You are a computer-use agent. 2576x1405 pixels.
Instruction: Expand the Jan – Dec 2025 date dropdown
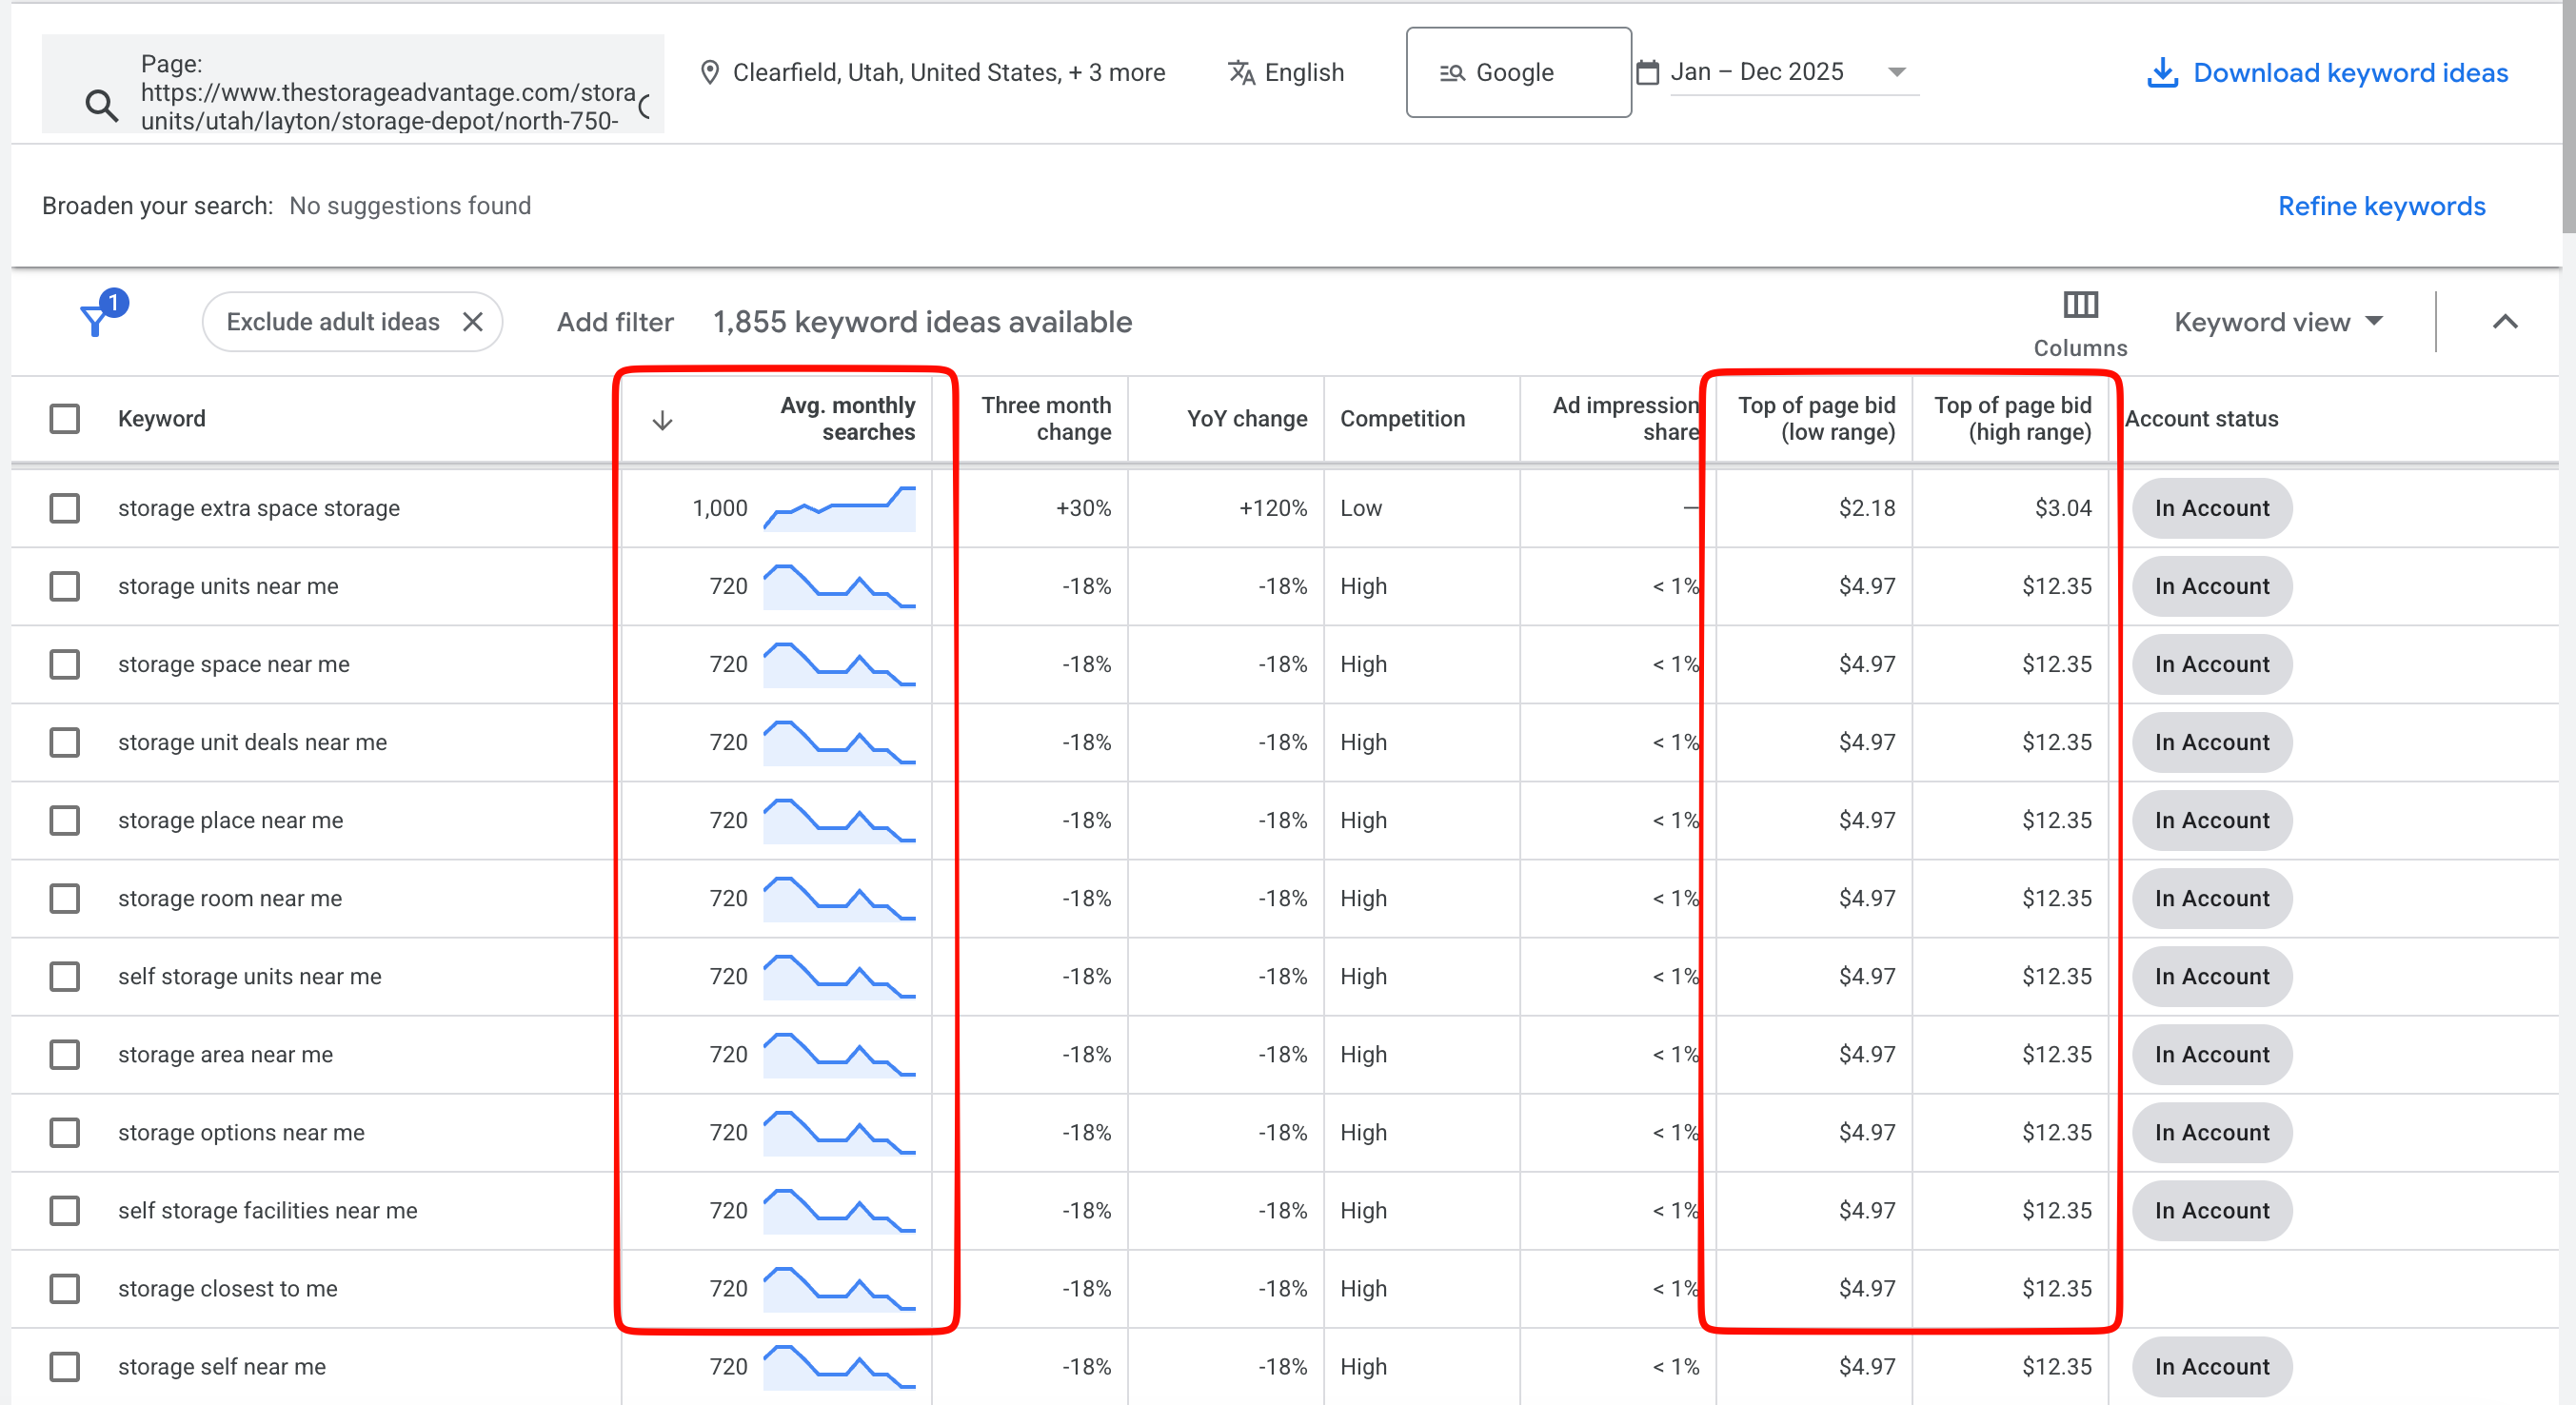[x=1896, y=72]
